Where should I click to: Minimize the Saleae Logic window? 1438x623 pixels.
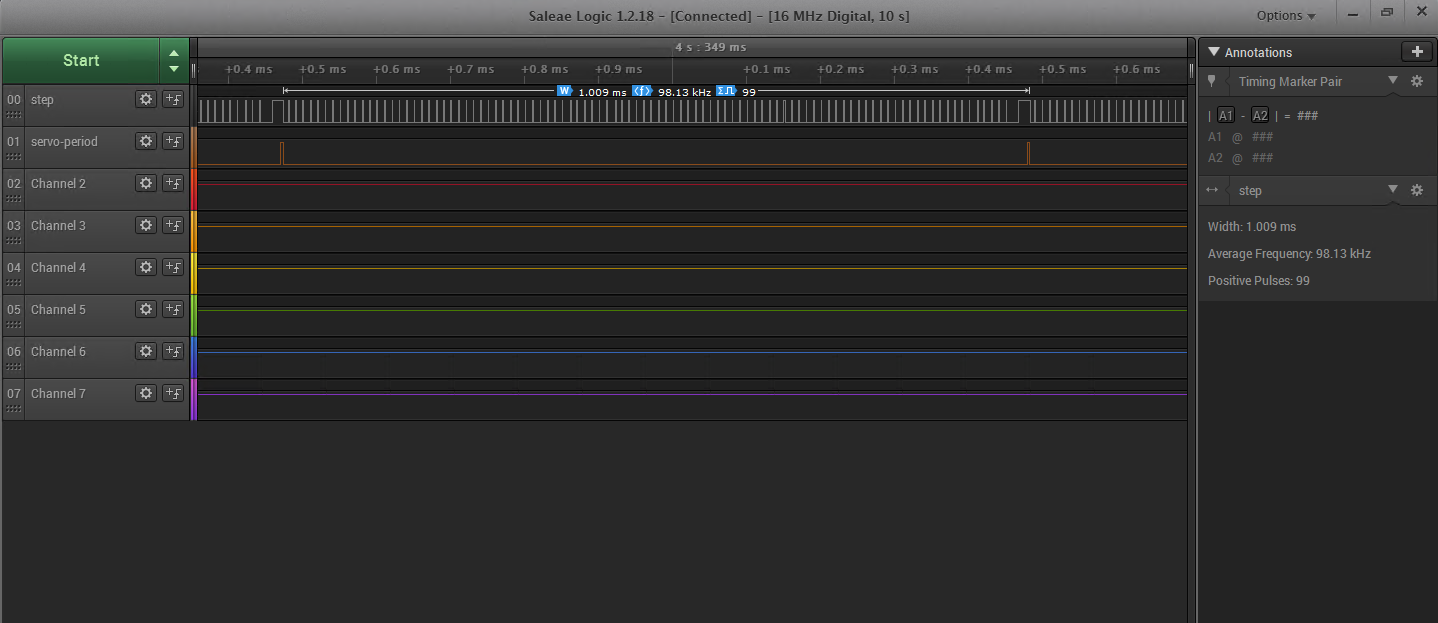coord(1353,14)
